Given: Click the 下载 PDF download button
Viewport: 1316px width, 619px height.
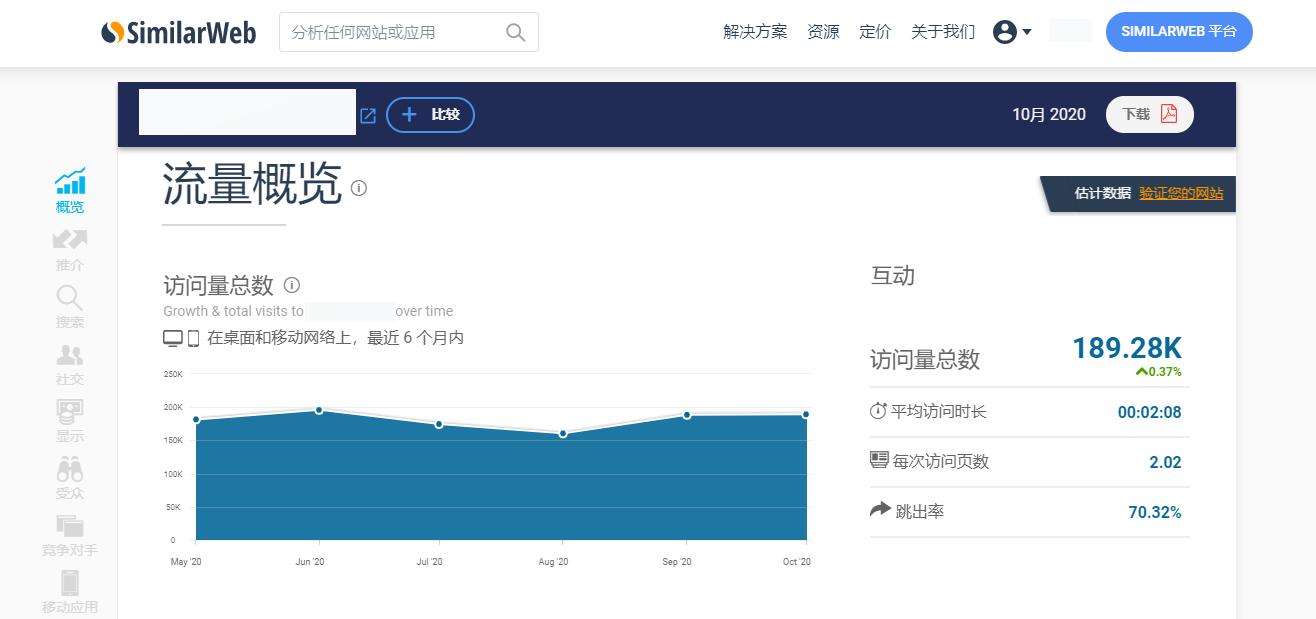Looking at the screenshot, I should click(x=1149, y=114).
